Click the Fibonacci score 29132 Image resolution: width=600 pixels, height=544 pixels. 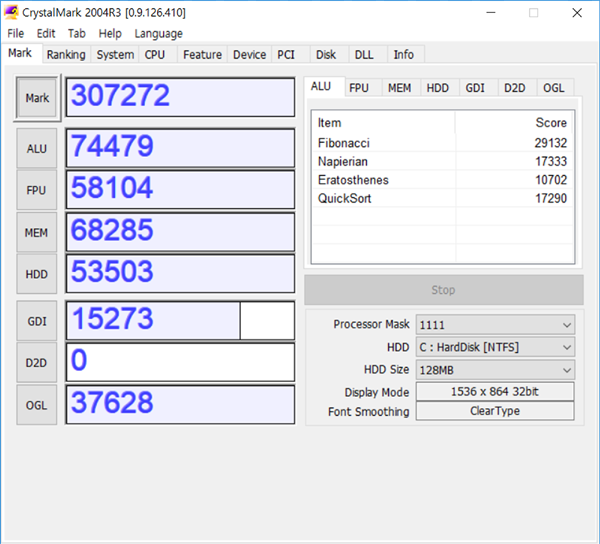(x=551, y=143)
